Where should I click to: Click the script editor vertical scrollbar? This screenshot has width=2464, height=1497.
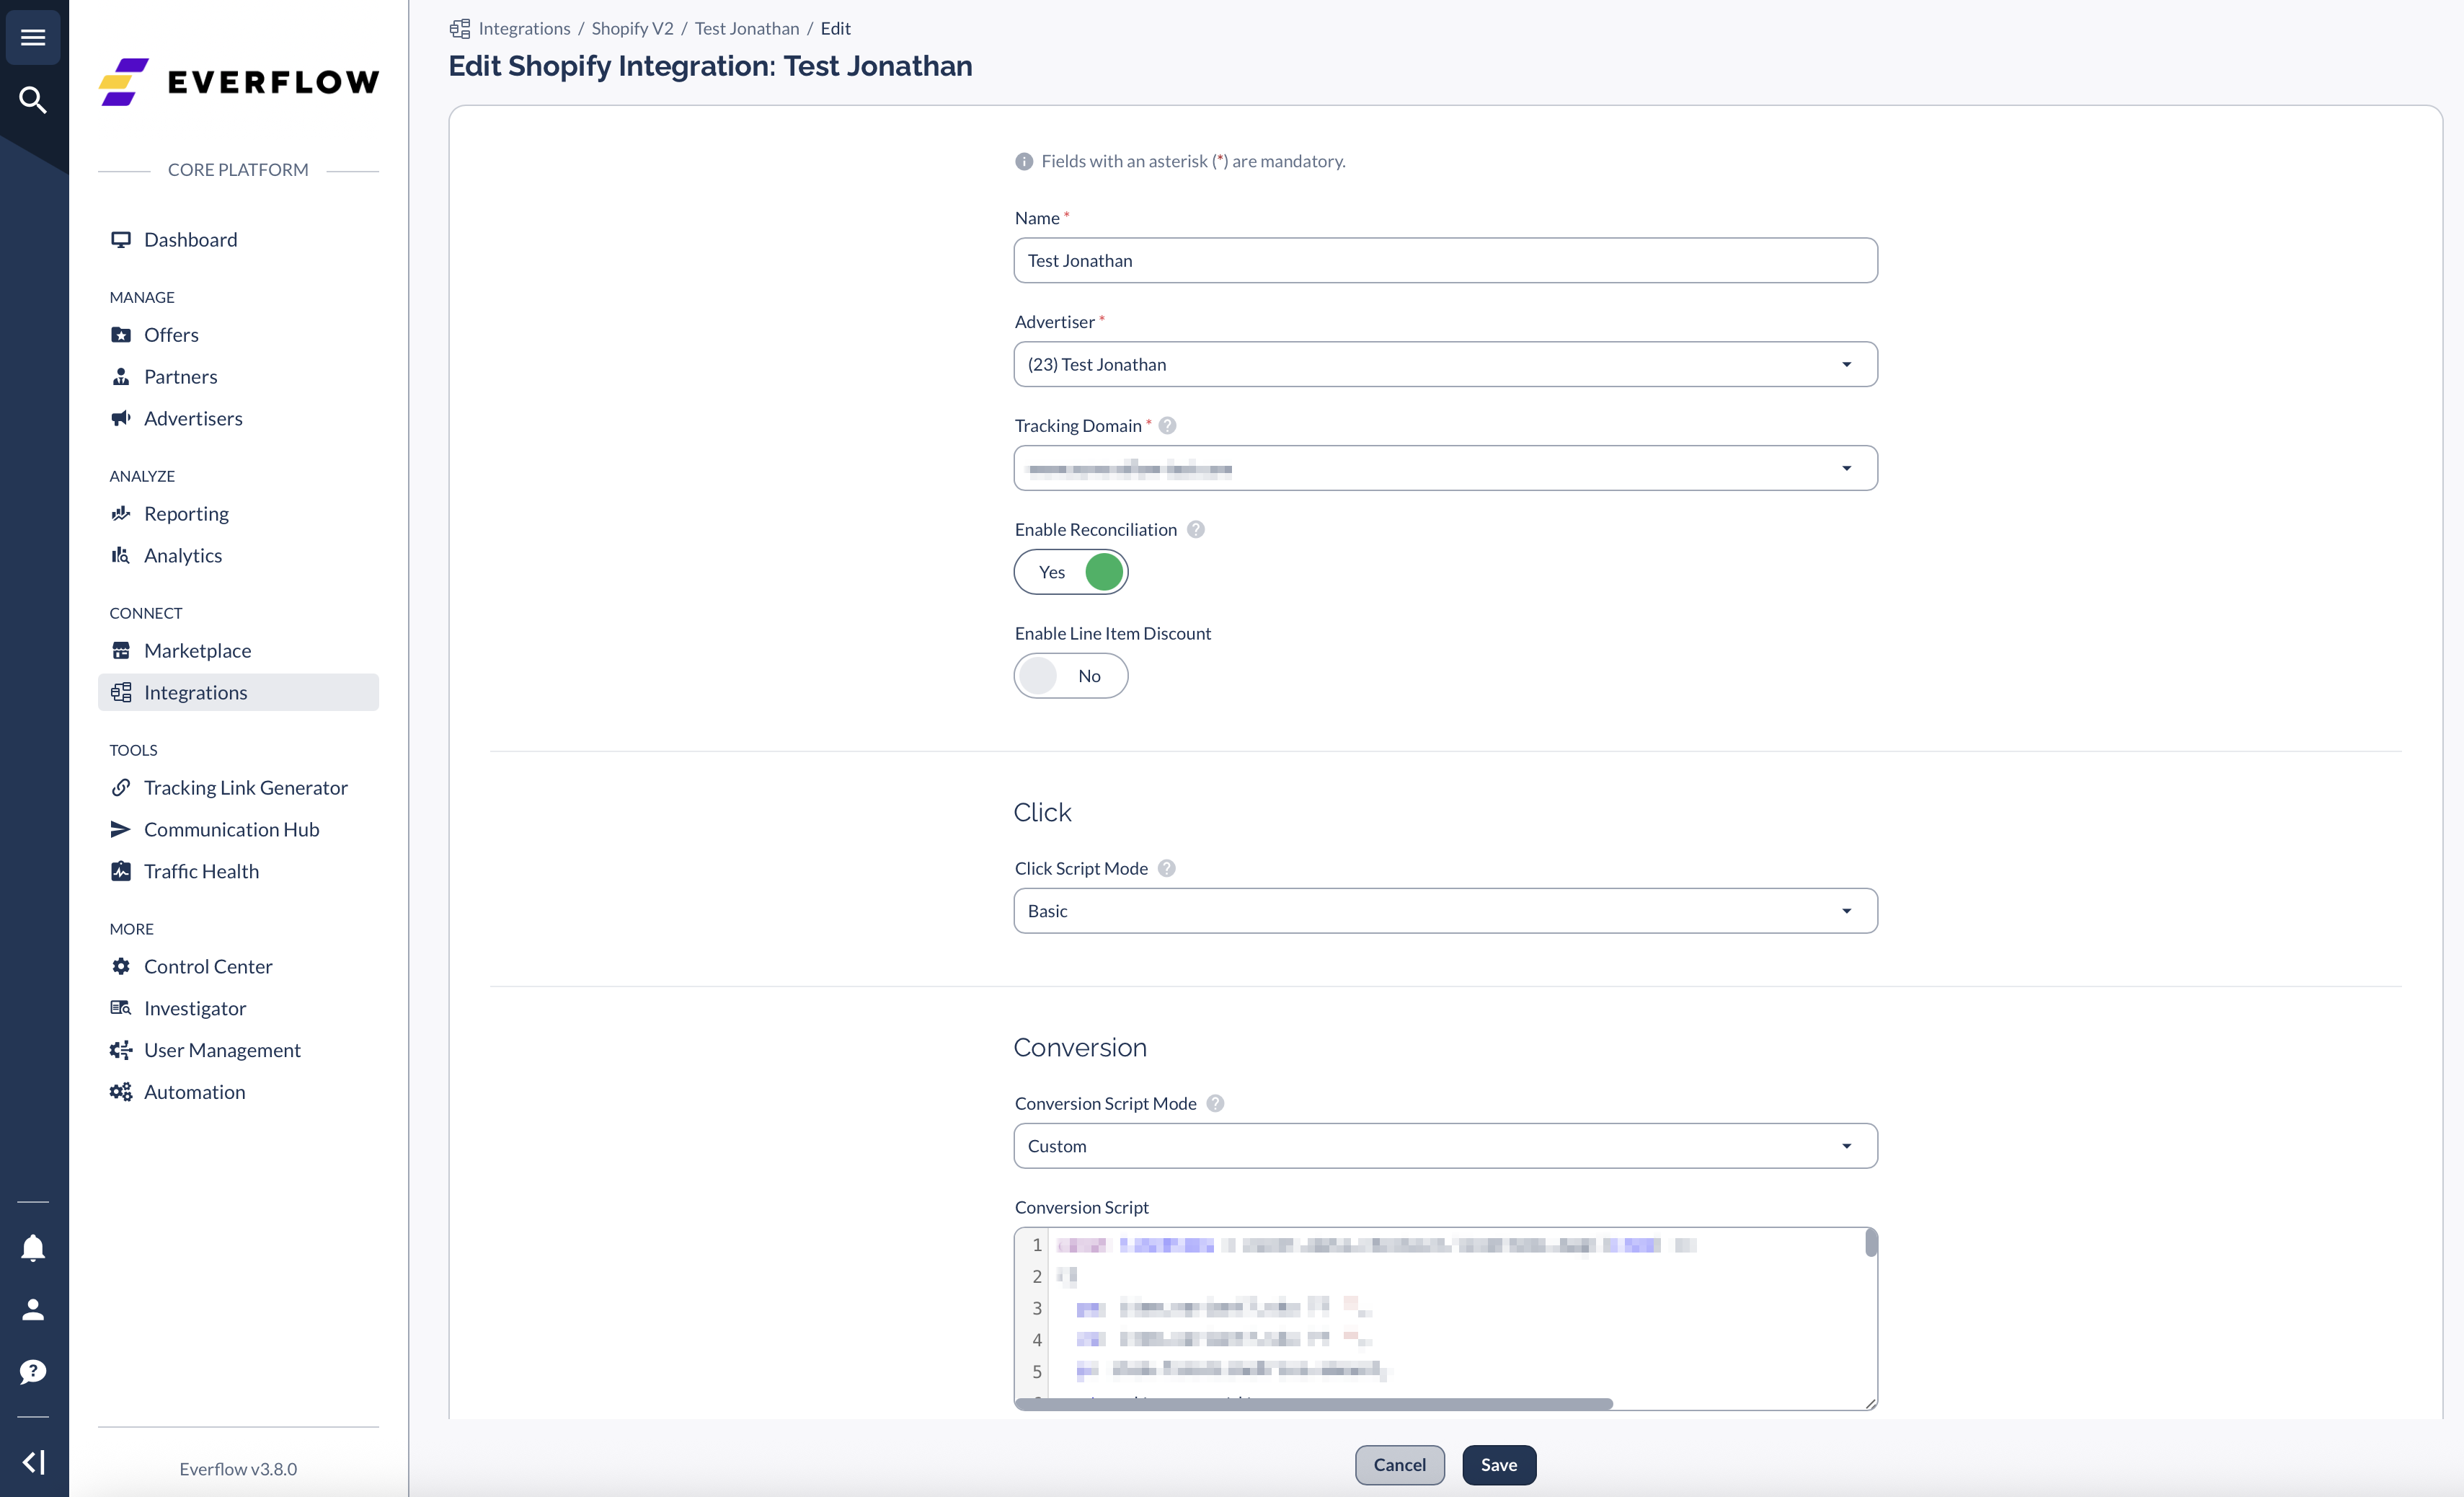(1871, 1243)
